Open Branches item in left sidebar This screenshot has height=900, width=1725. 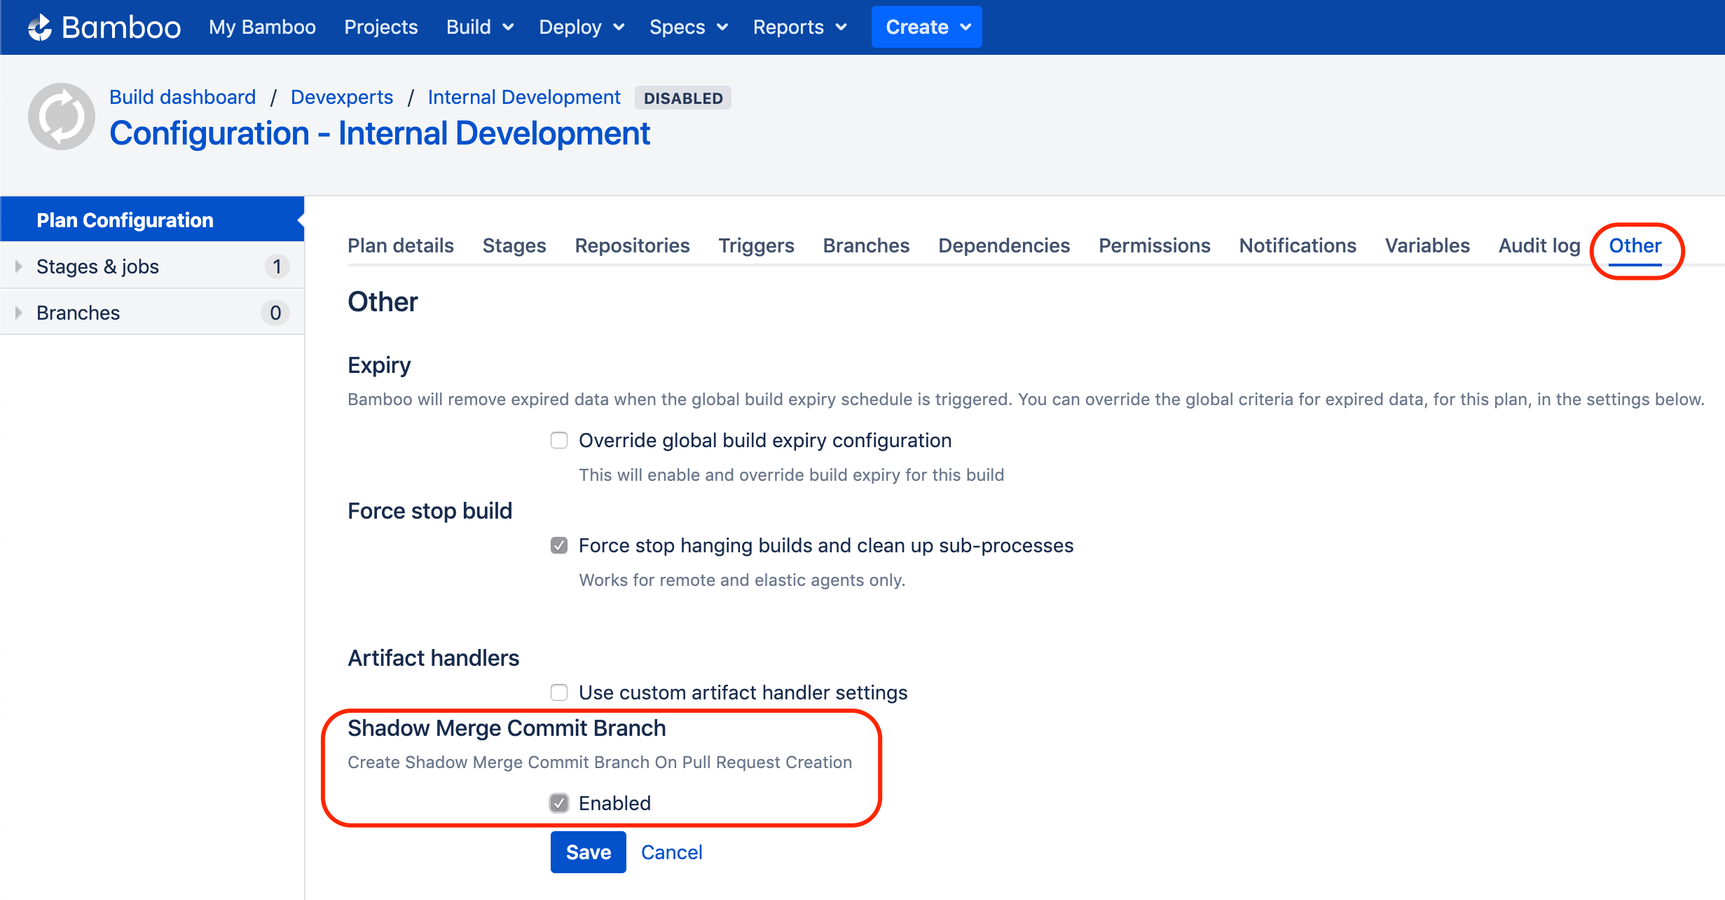152,313
